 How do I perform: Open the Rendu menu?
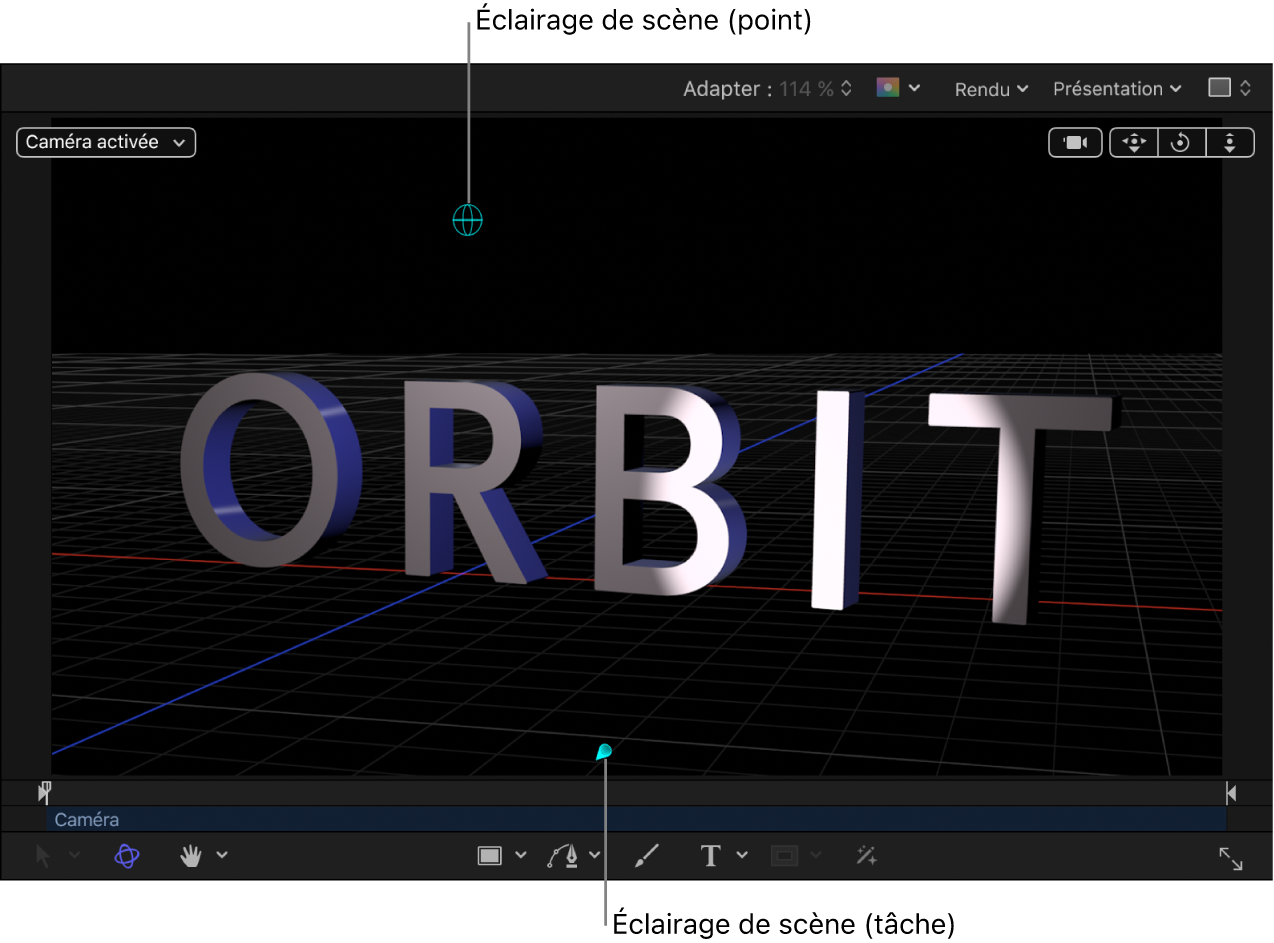coord(989,89)
